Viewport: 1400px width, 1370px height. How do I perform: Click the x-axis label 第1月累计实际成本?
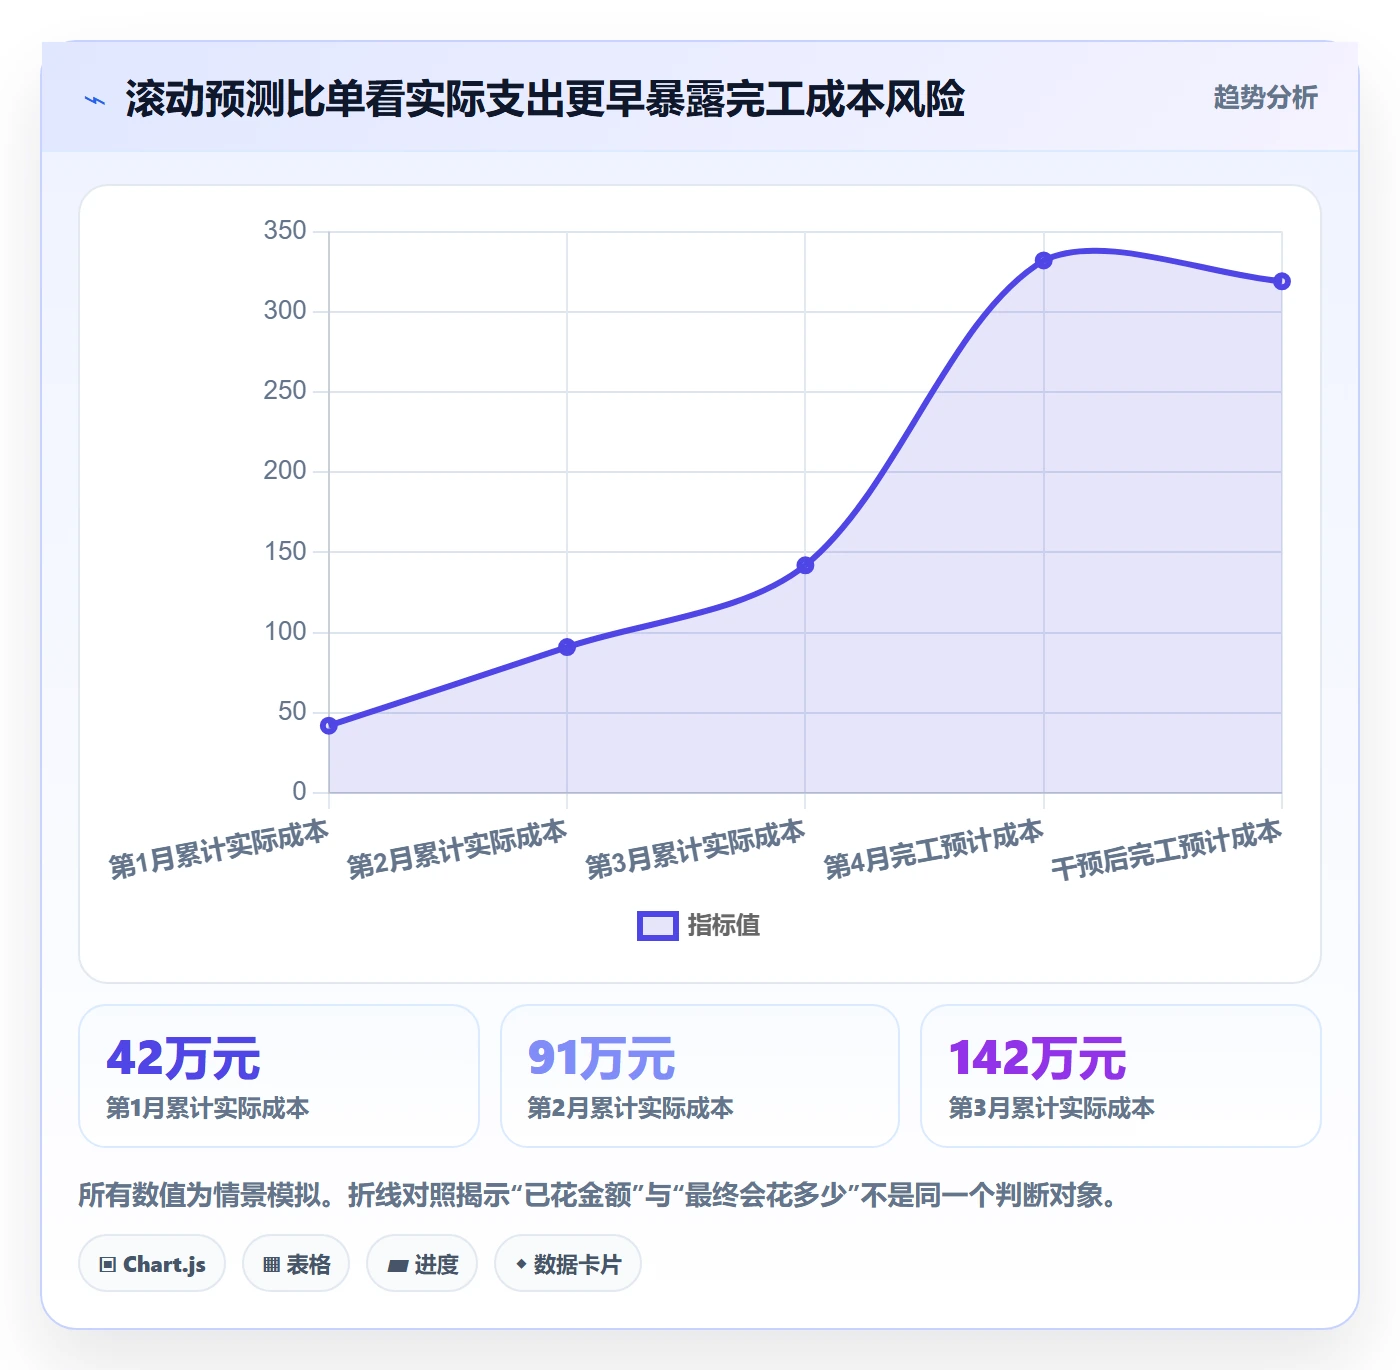coord(219,850)
